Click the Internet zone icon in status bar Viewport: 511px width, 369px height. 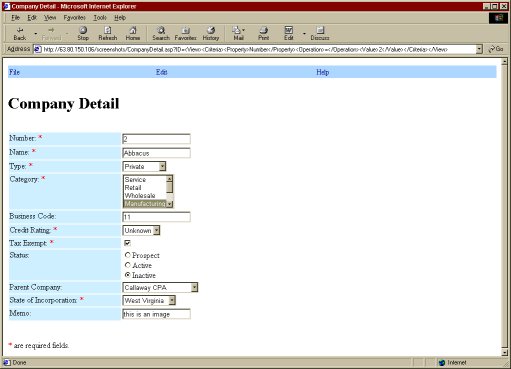[442, 362]
